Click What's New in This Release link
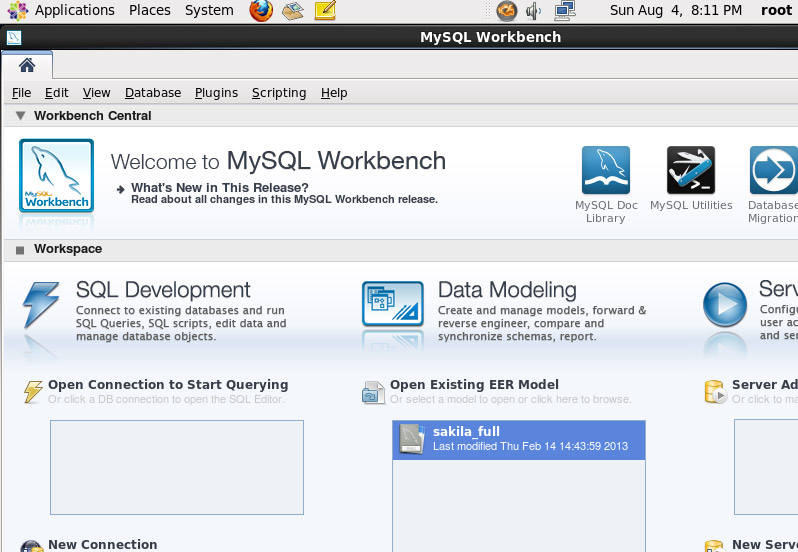 click(x=220, y=188)
